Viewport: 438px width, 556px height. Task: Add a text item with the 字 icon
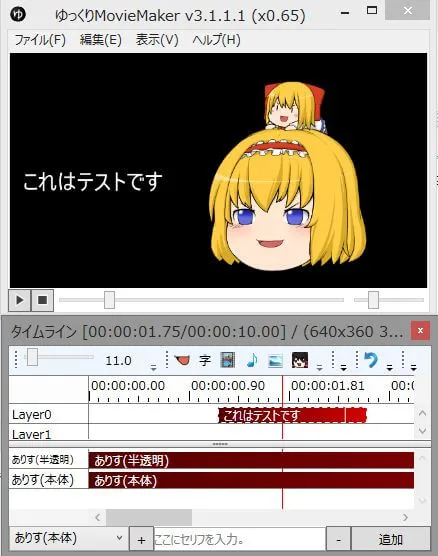click(x=205, y=360)
